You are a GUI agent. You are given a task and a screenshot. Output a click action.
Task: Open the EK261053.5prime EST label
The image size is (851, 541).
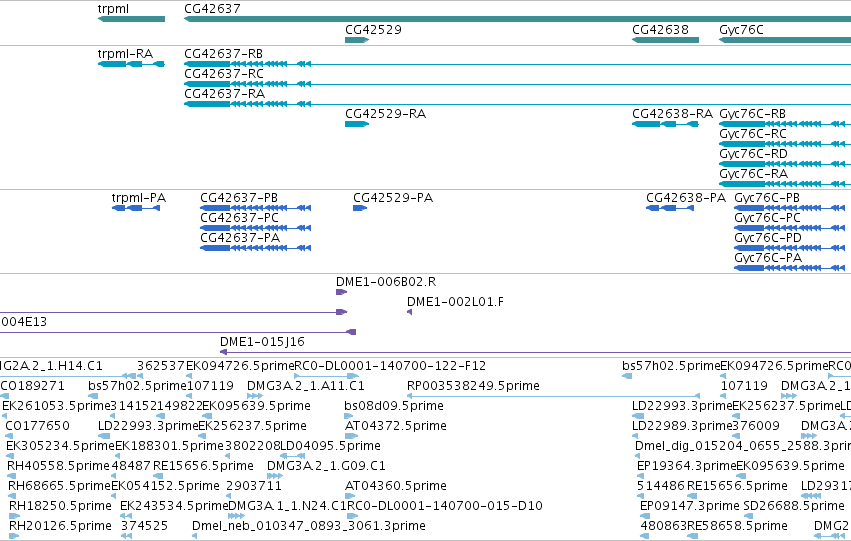(56, 406)
